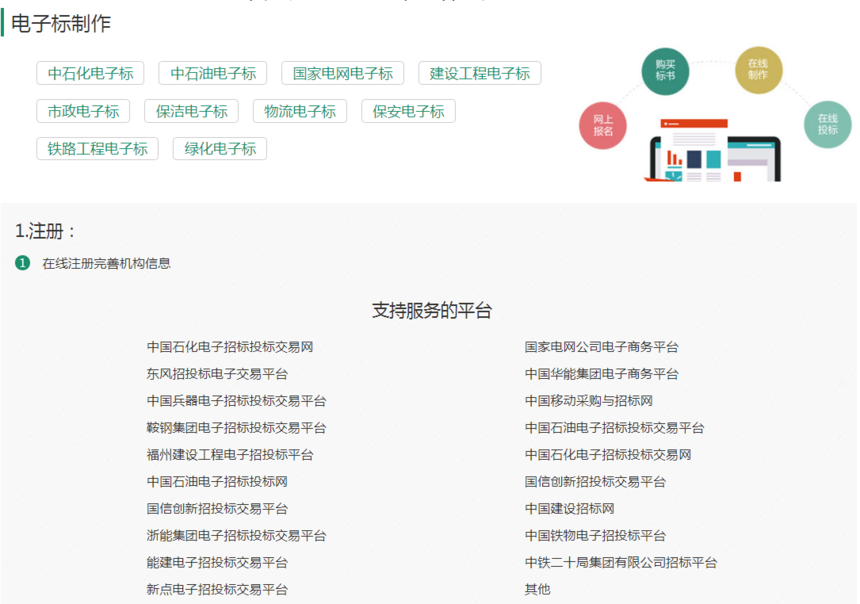Click the computer monitor illustration

tap(714, 150)
